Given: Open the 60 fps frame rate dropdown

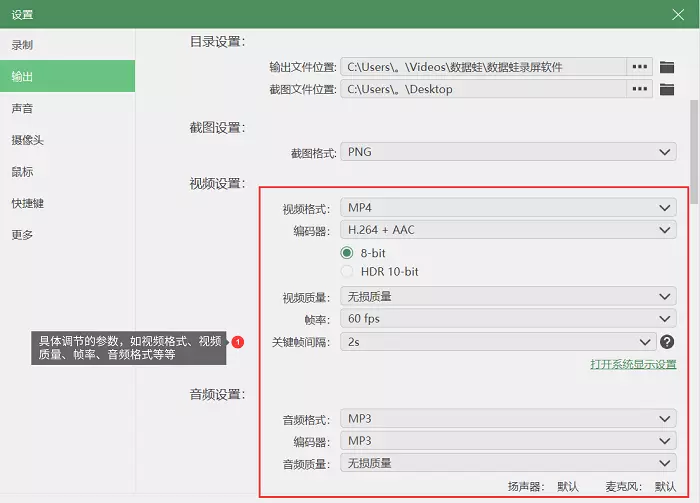Looking at the screenshot, I should (508, 319).
